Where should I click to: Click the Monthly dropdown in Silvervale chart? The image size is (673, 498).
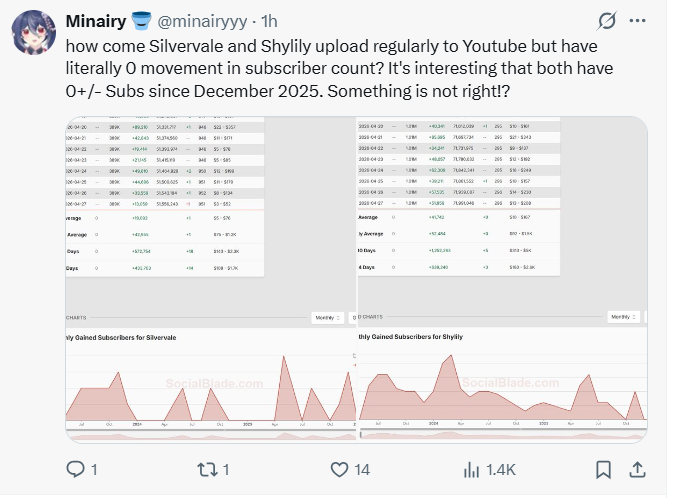pos(329,317)
